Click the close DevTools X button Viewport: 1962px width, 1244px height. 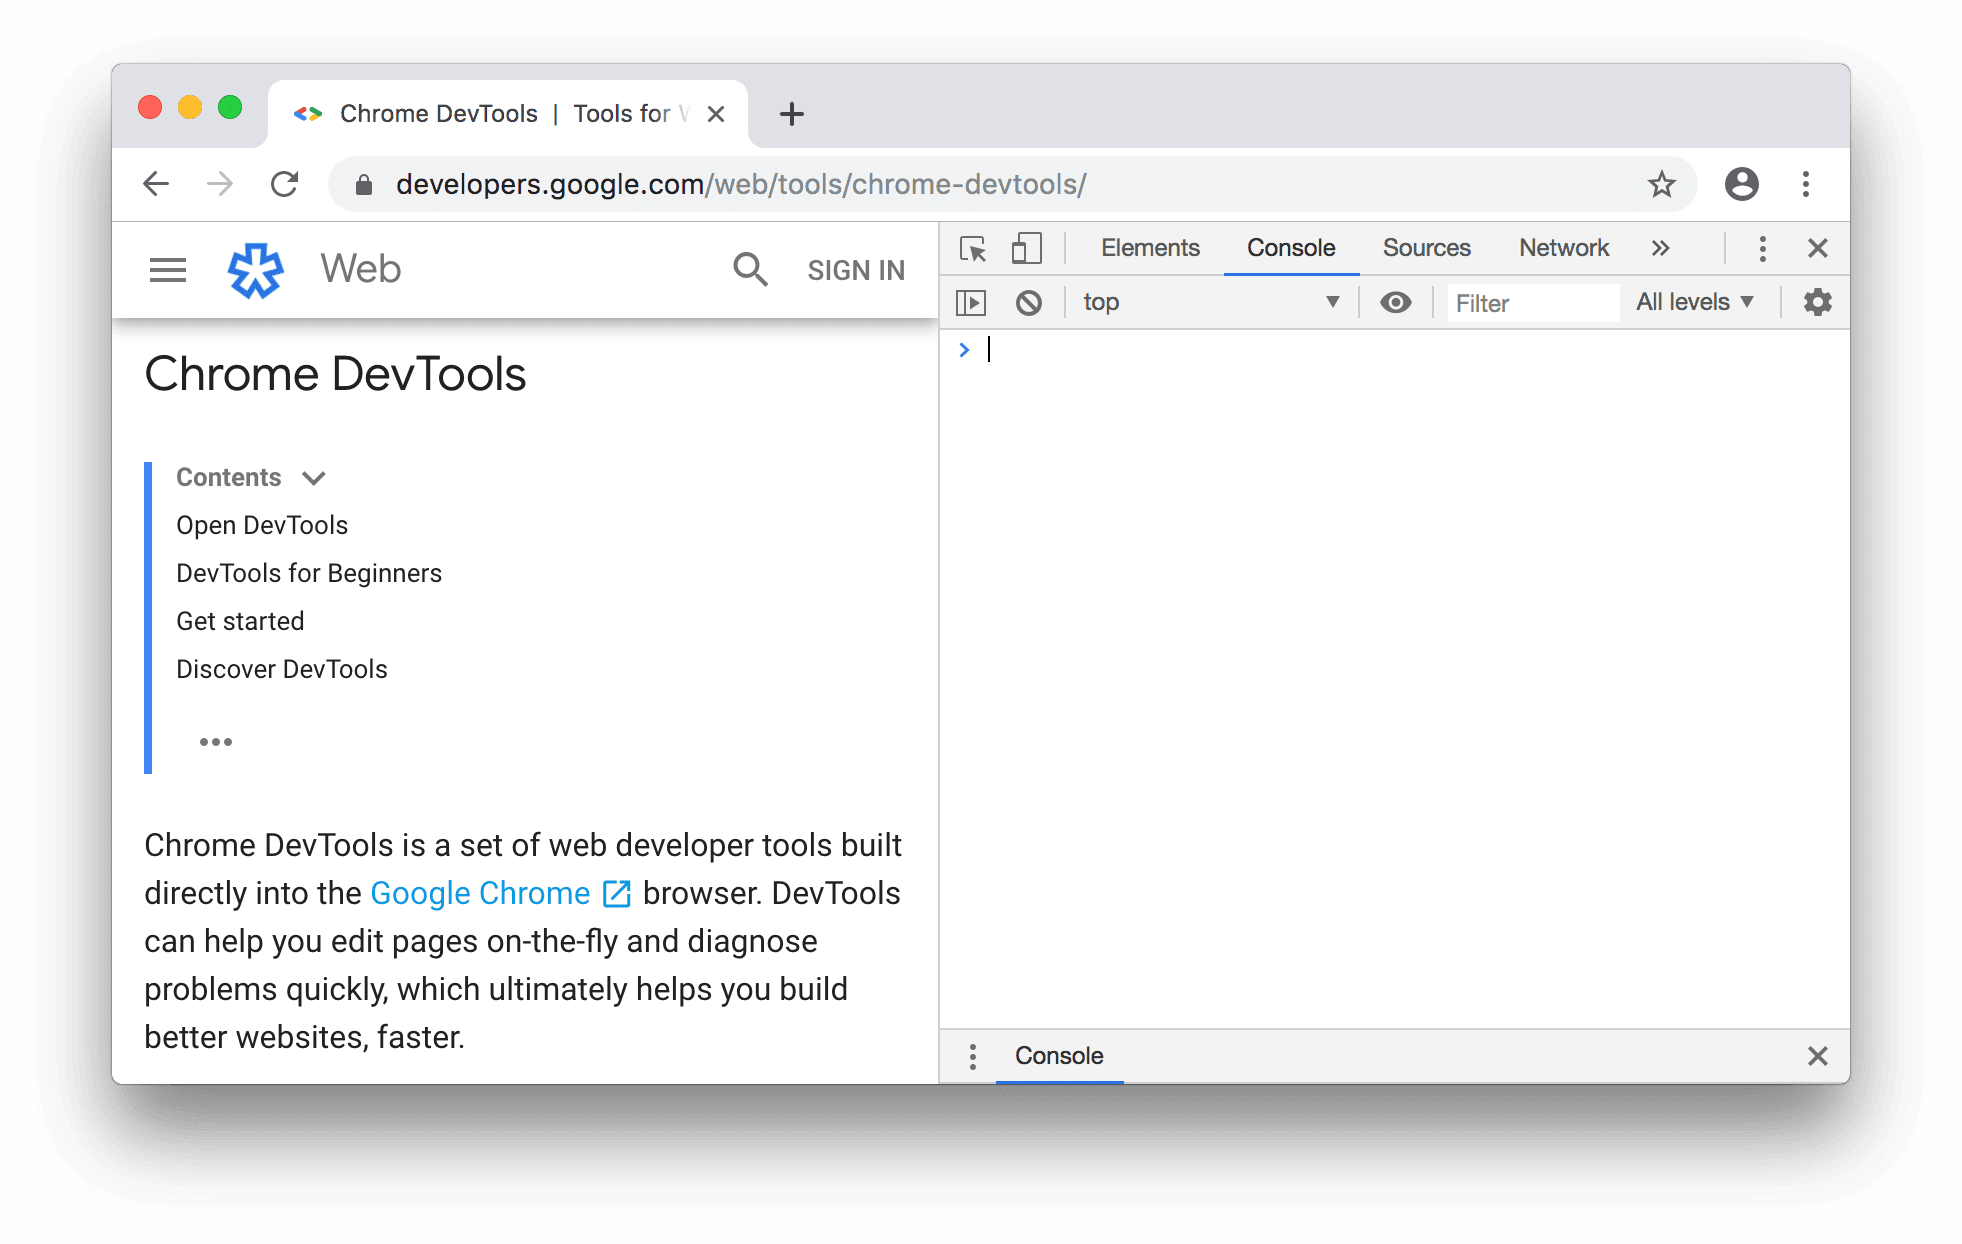[x=1818, y=247]
